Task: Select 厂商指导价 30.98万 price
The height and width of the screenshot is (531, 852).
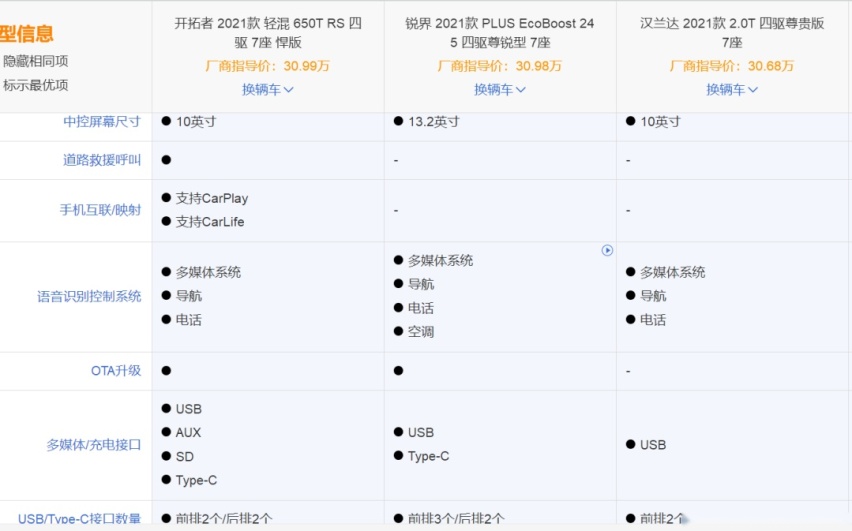Action: pos(499,66)
